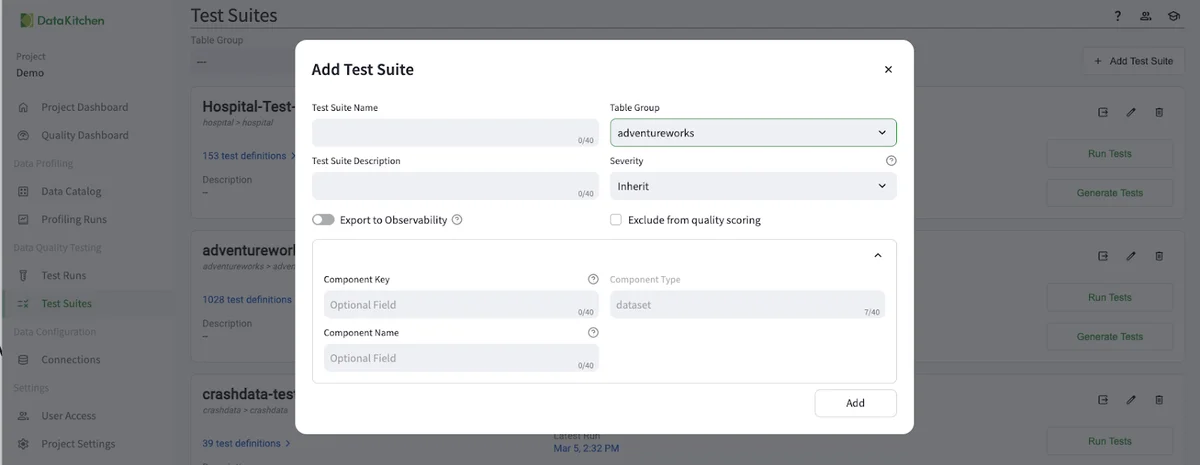Click the Test Suite Name input field
1200x465 pixels.
[455, 133]
